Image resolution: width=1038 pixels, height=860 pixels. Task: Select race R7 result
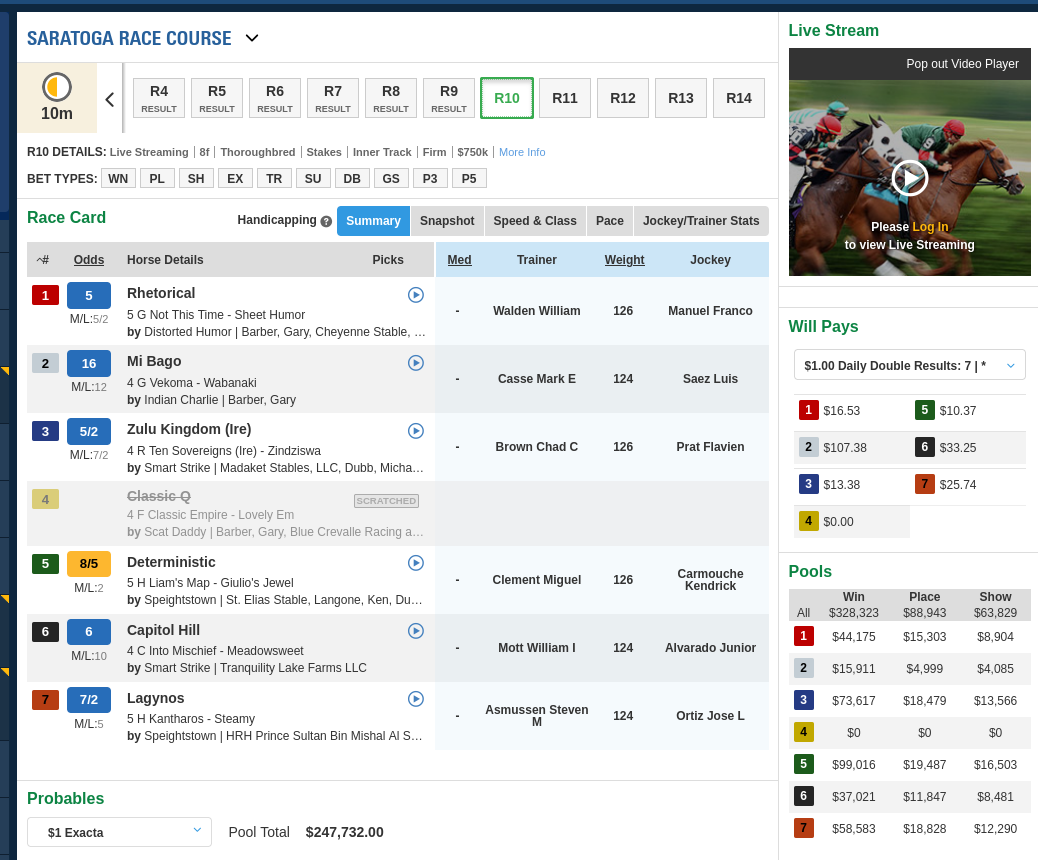tap(333, 98)
